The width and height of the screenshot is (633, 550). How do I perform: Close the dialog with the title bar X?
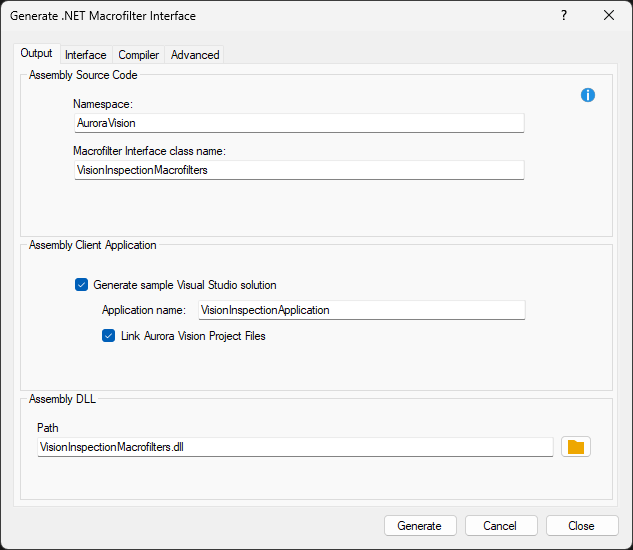point(609,16)
